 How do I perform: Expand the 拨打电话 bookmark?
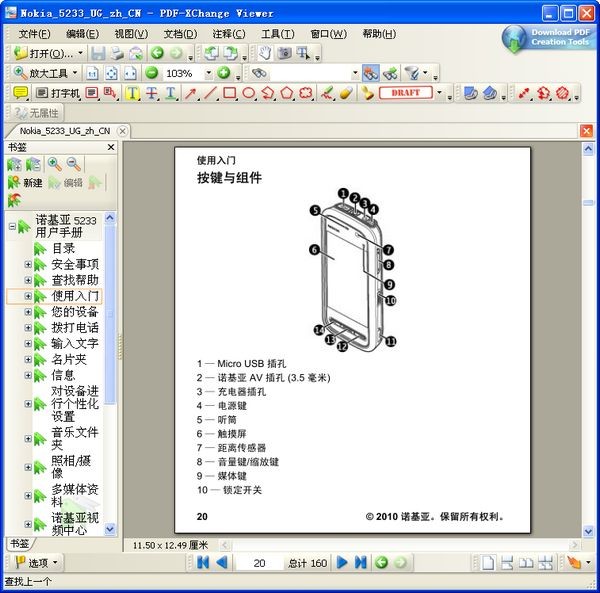[x=28, y=327]
